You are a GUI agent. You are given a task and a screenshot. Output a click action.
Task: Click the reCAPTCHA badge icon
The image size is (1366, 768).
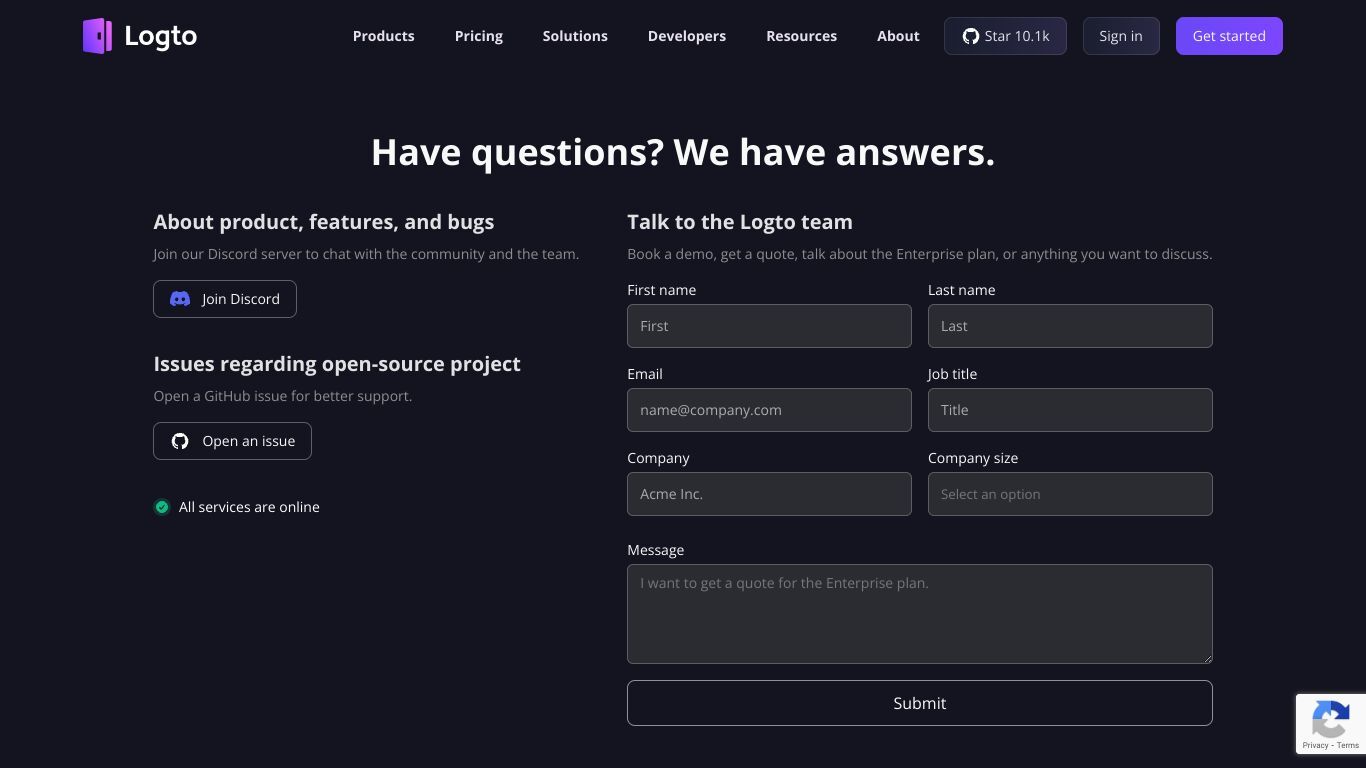(x=1331, y=719)
